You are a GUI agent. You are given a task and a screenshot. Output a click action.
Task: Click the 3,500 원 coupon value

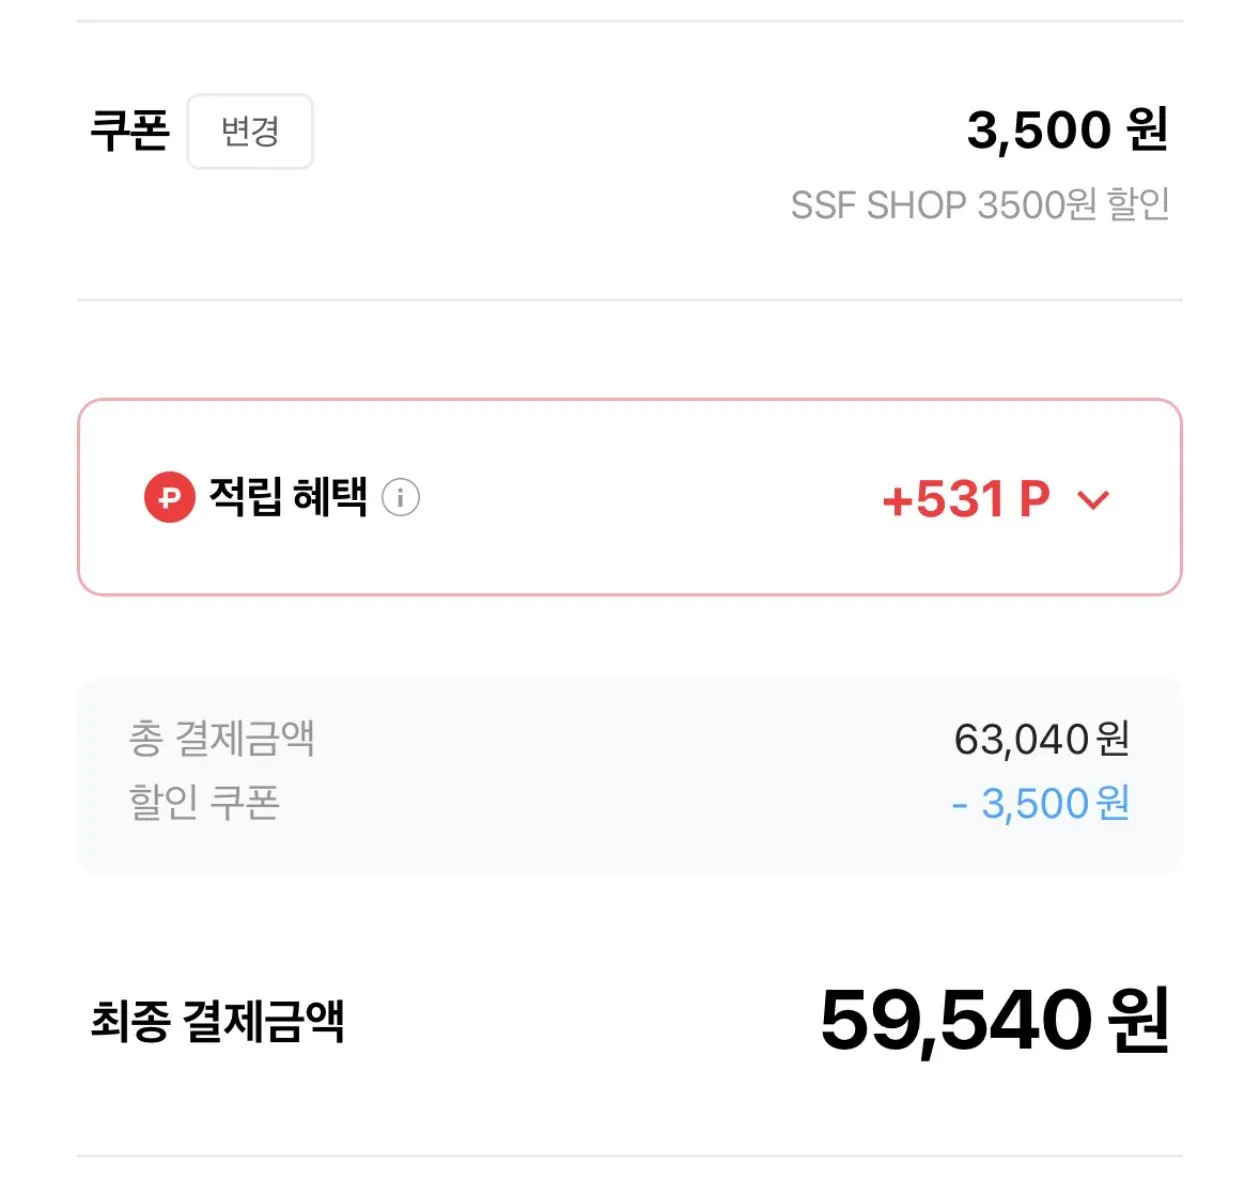coord(1067,131)
